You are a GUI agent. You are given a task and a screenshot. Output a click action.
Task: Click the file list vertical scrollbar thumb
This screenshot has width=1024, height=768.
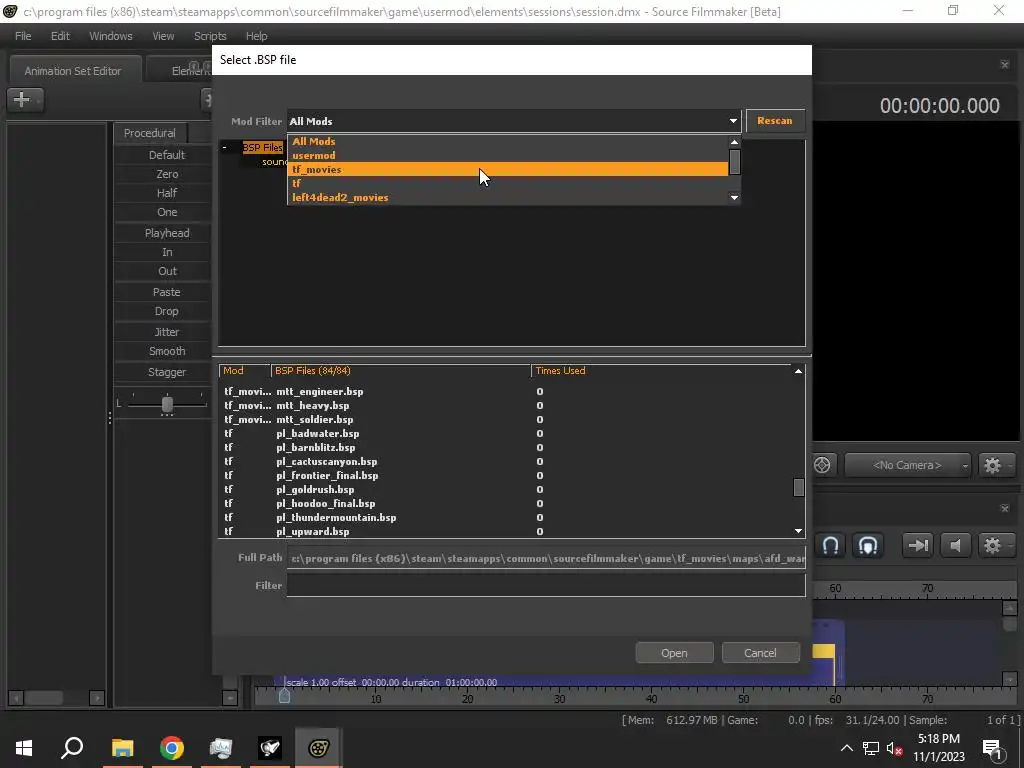[x=798, y=487]
